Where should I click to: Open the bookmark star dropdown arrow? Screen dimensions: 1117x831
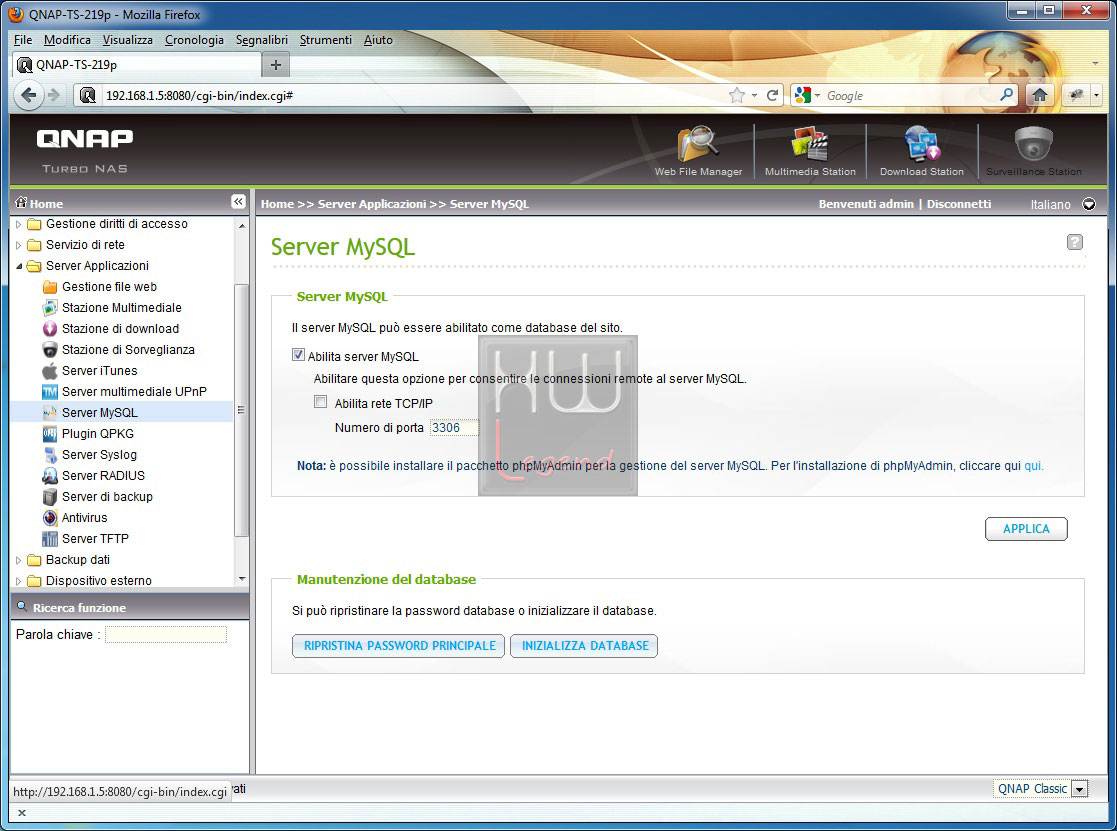point(754,95)
